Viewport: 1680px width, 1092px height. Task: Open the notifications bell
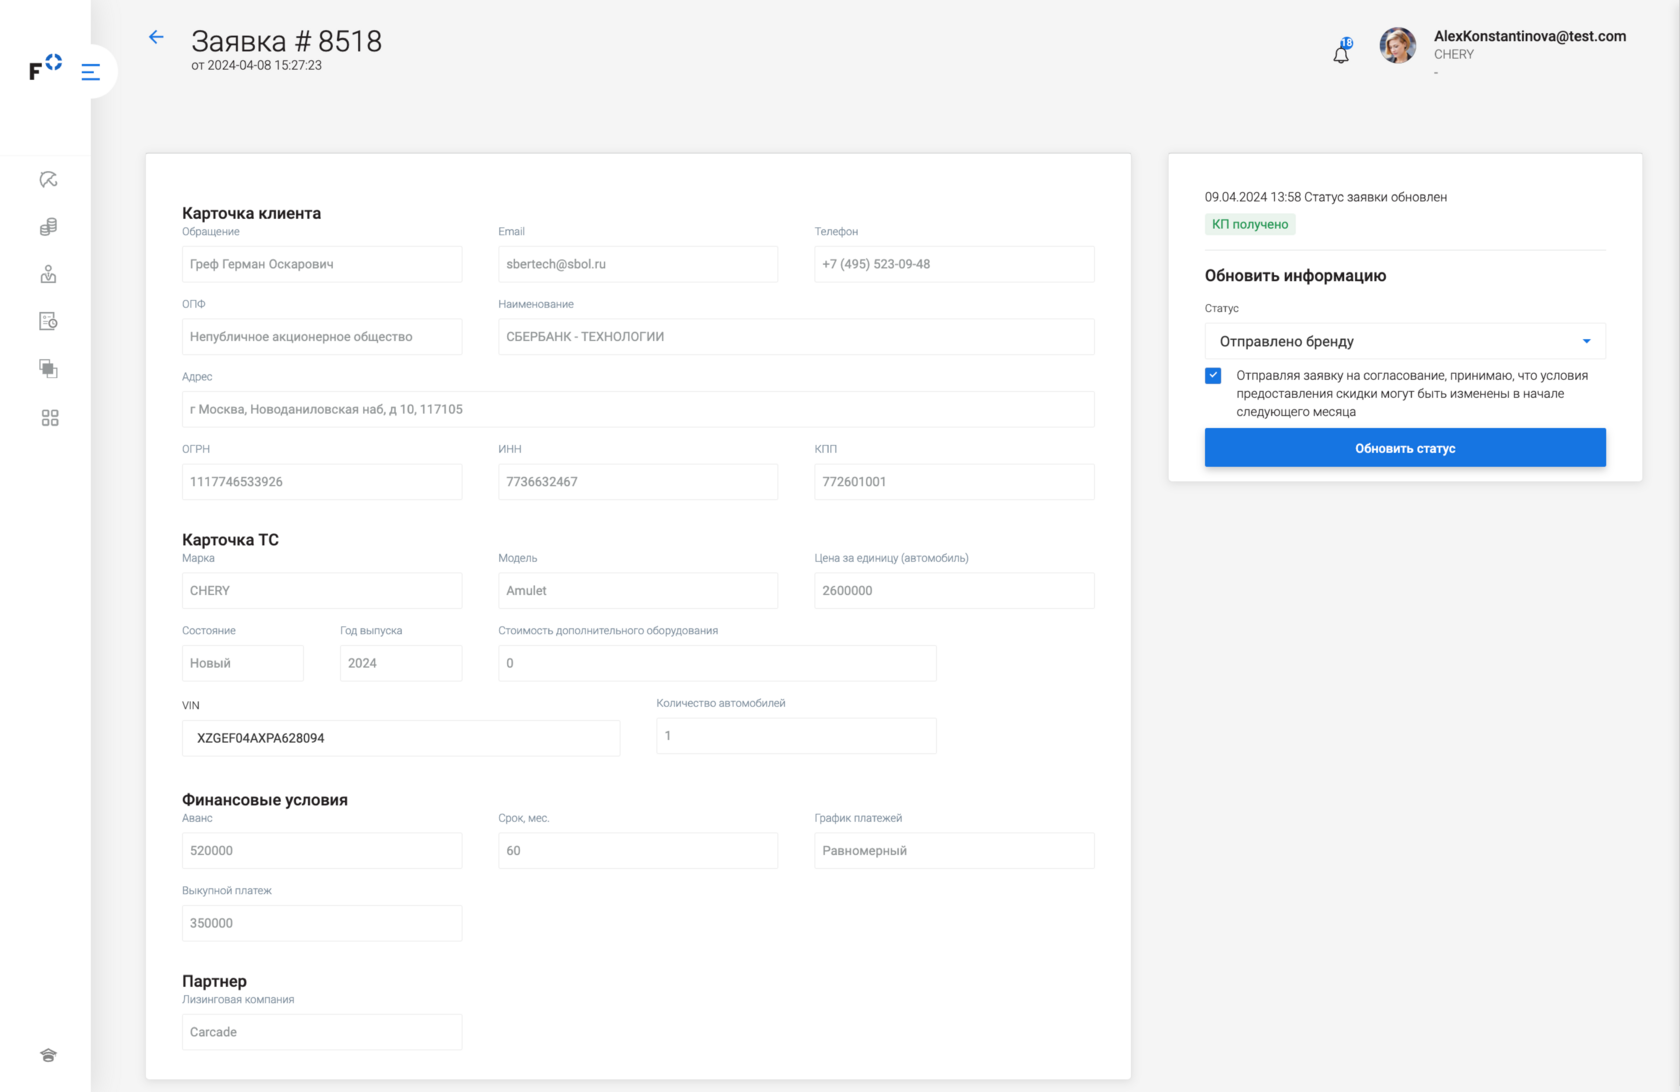[1341, 53]
